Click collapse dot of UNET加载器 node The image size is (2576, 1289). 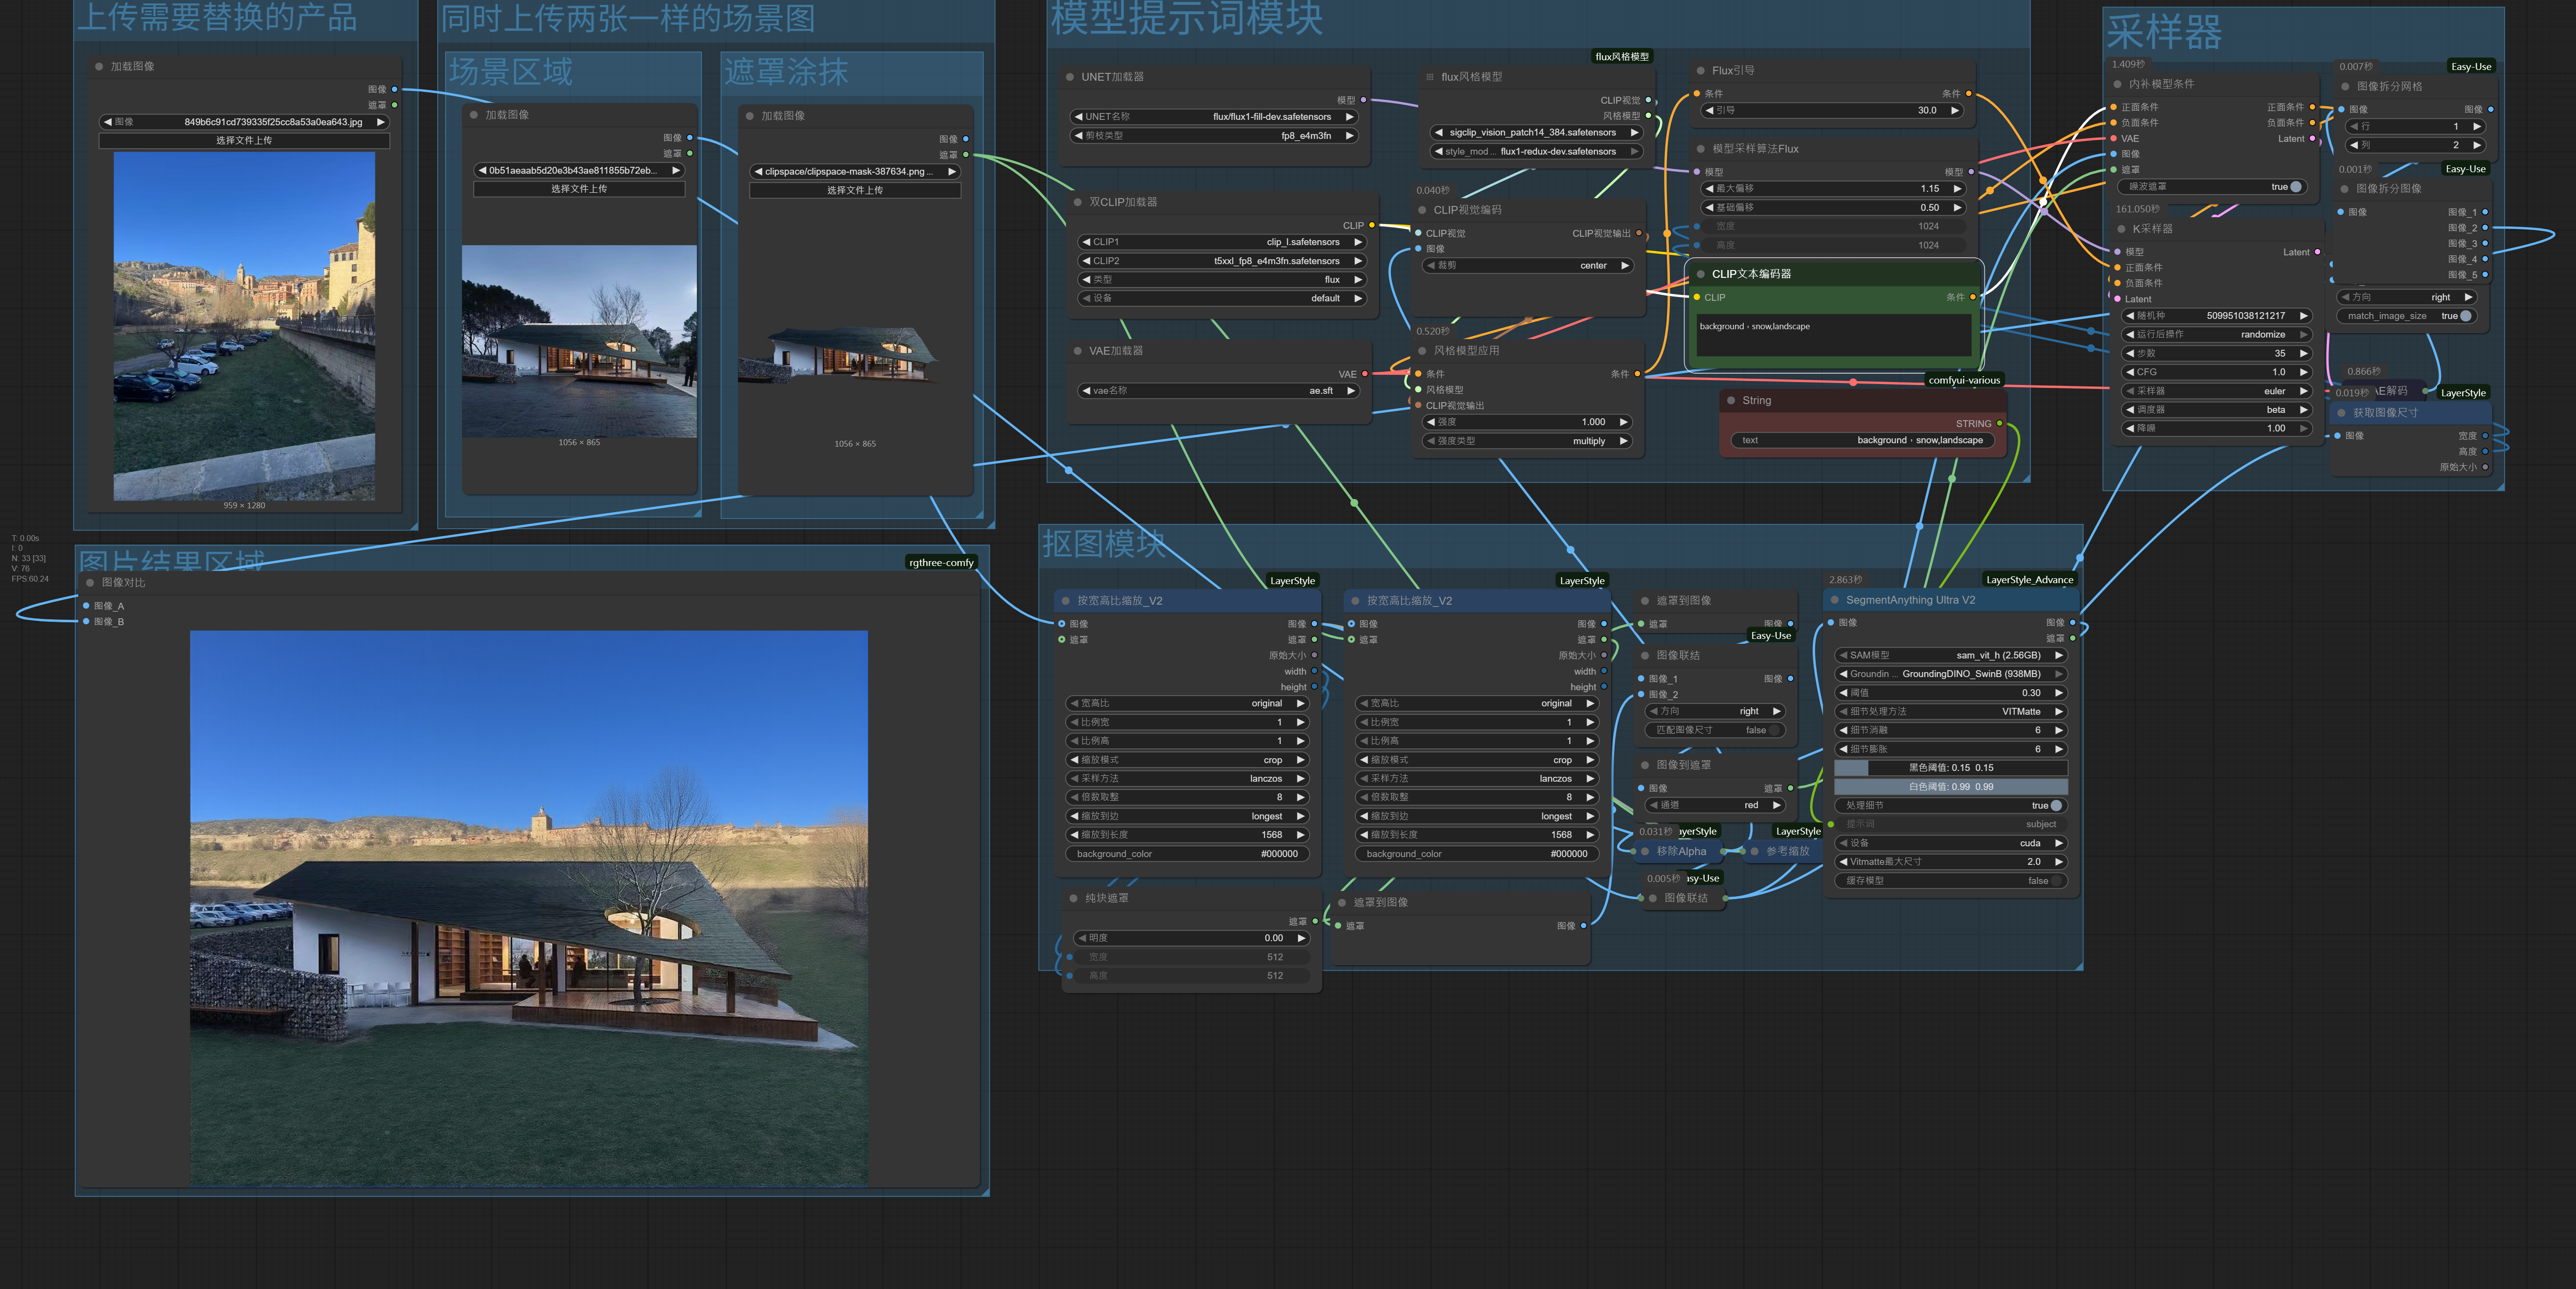tap(1069, 77)
